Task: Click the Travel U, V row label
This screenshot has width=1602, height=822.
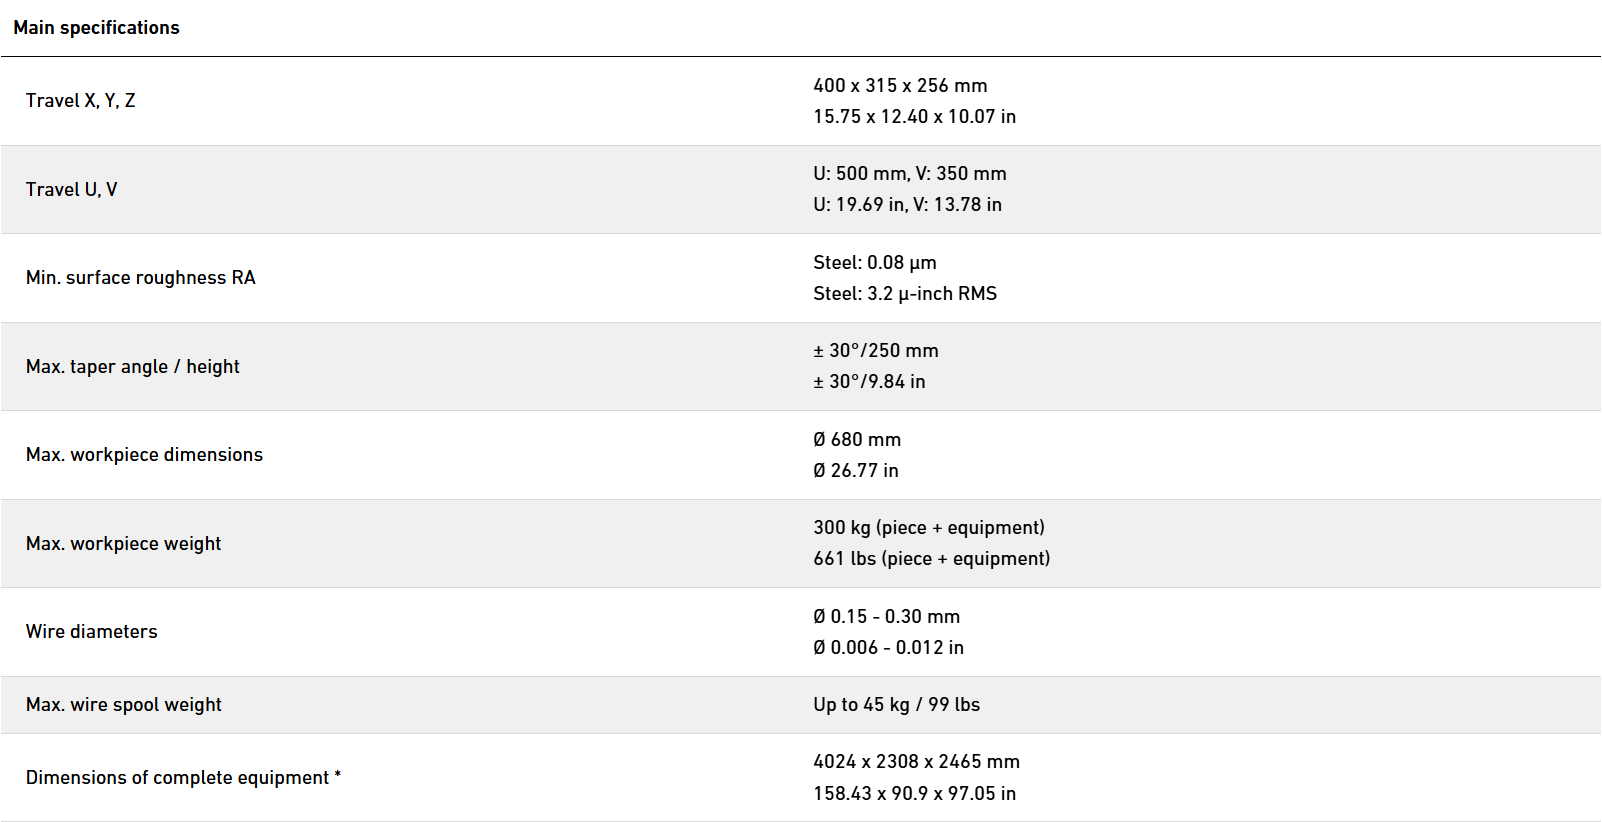Action: click(71, 190)
